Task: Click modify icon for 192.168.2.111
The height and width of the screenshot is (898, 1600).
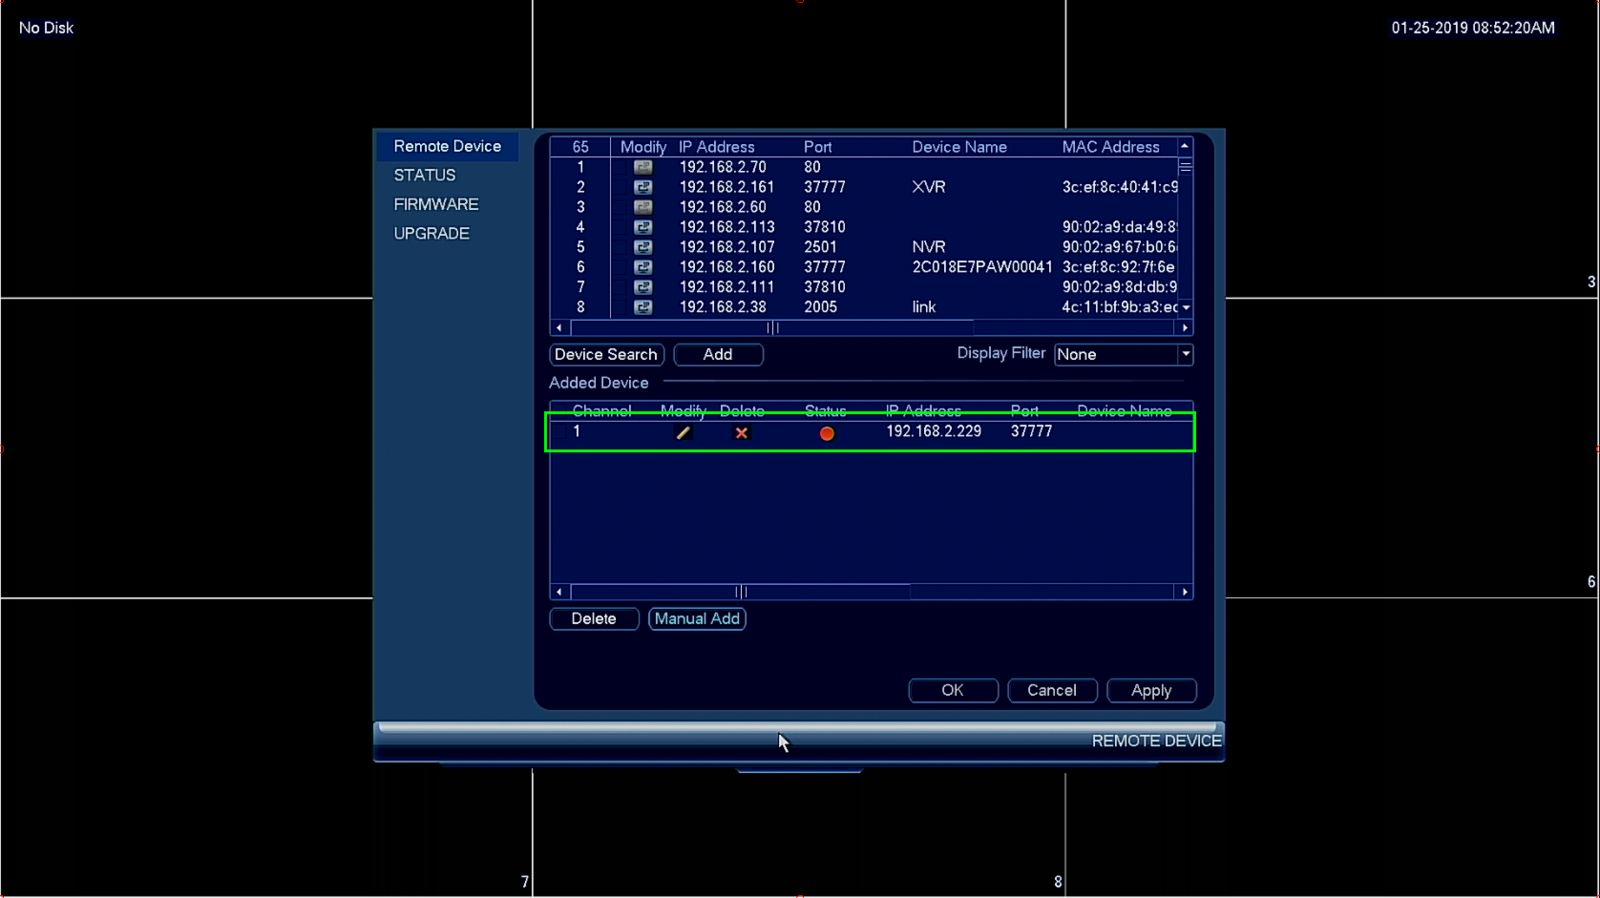Action: tap(643, 287)
